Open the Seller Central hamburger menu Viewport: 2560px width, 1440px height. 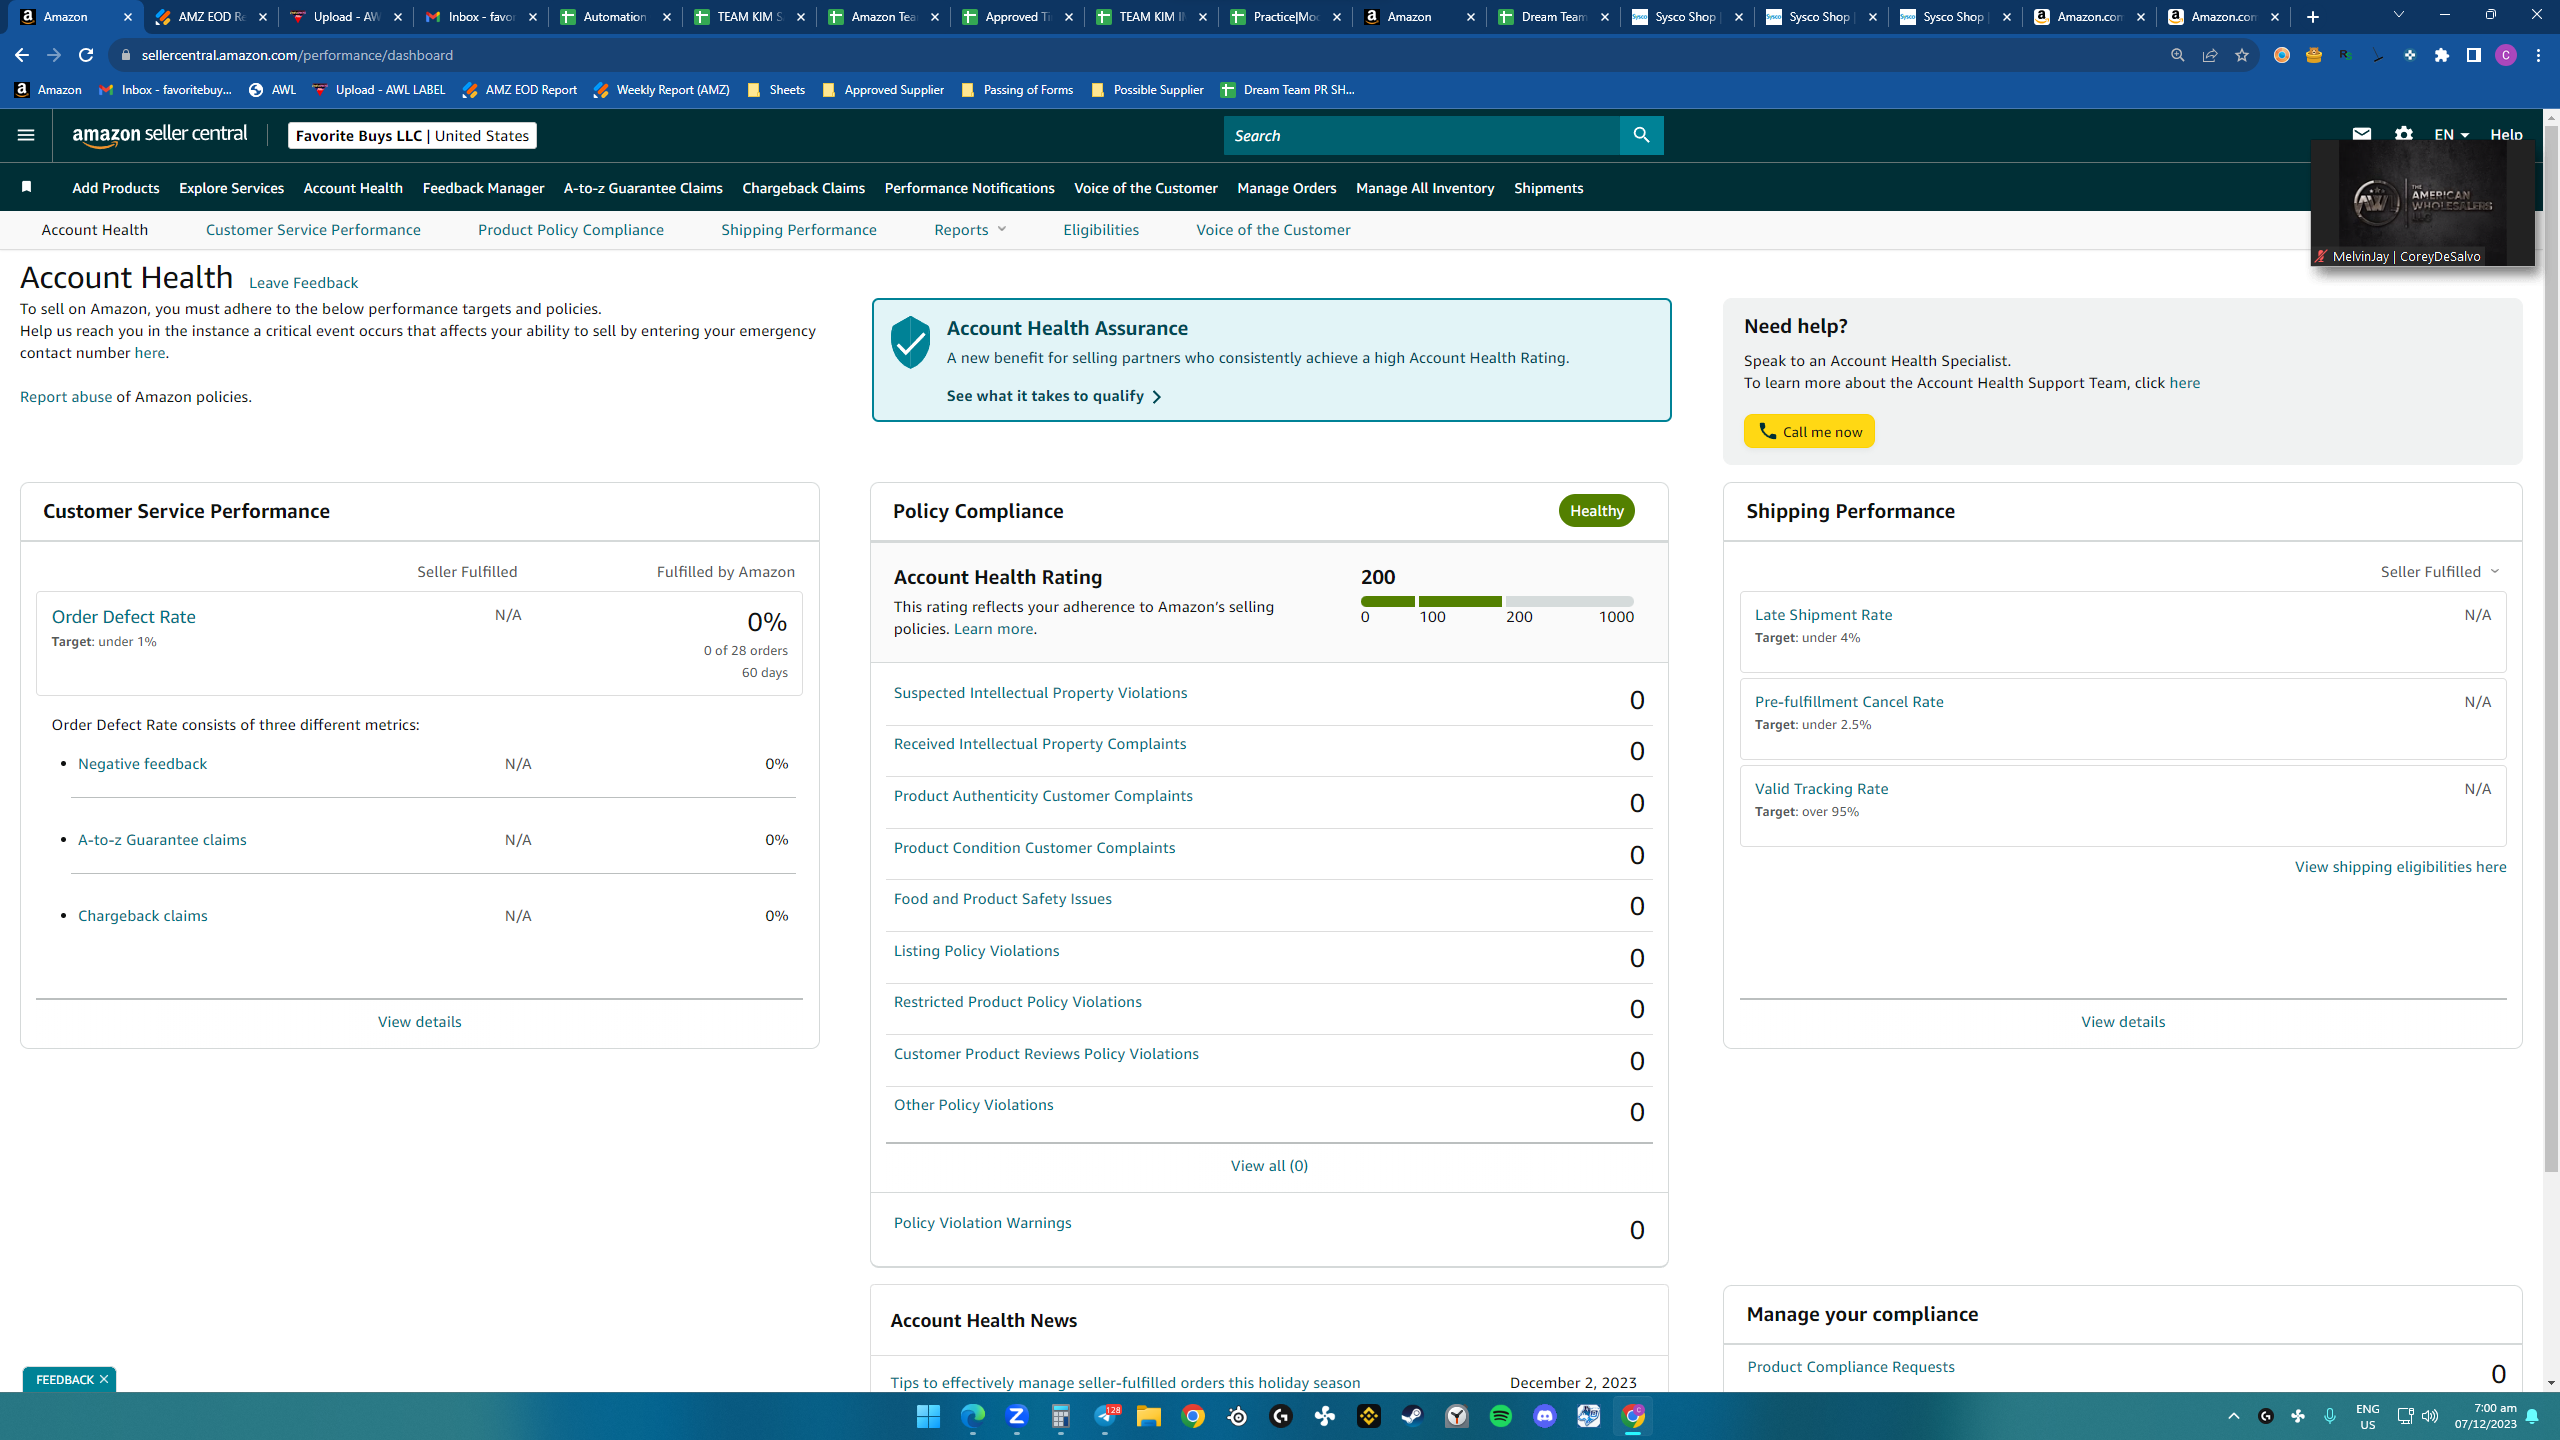point(26,135)
